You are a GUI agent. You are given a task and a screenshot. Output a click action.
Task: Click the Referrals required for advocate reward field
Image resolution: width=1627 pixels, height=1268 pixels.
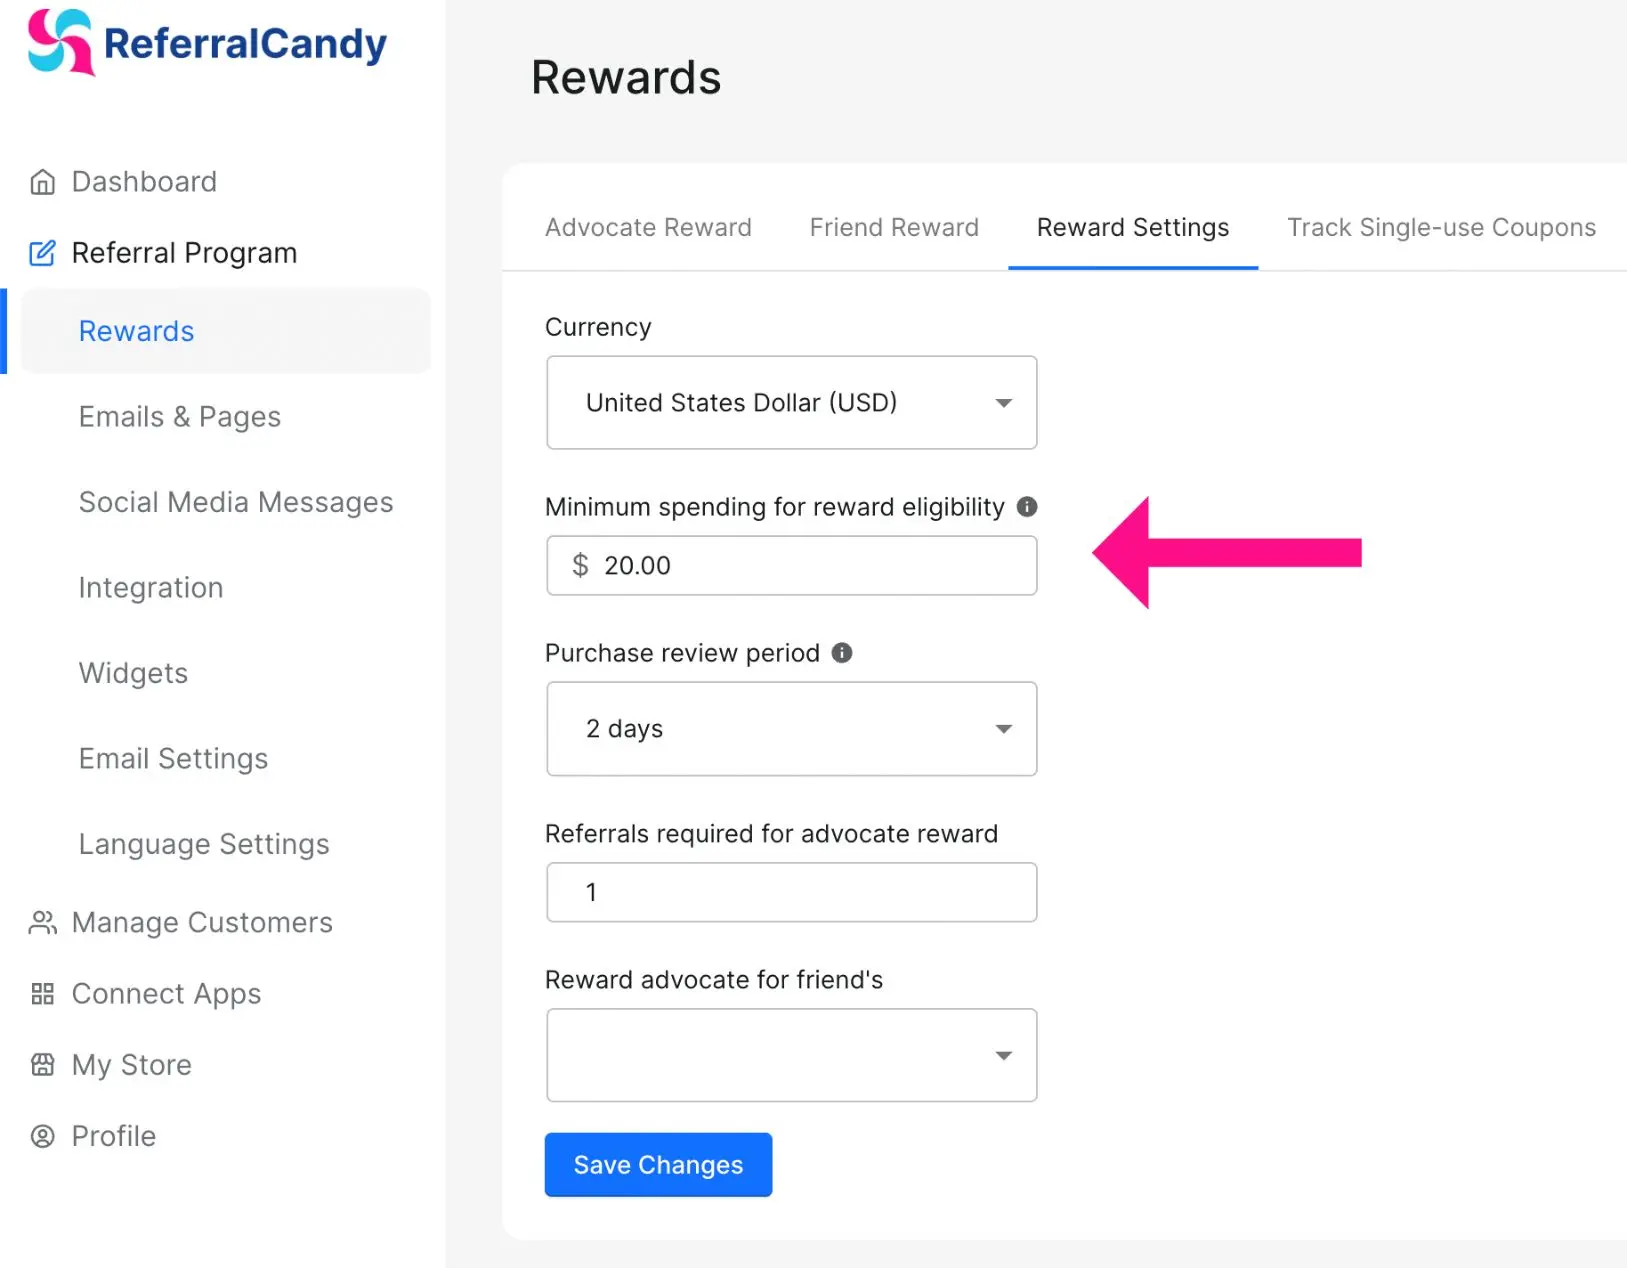[792, 892]
